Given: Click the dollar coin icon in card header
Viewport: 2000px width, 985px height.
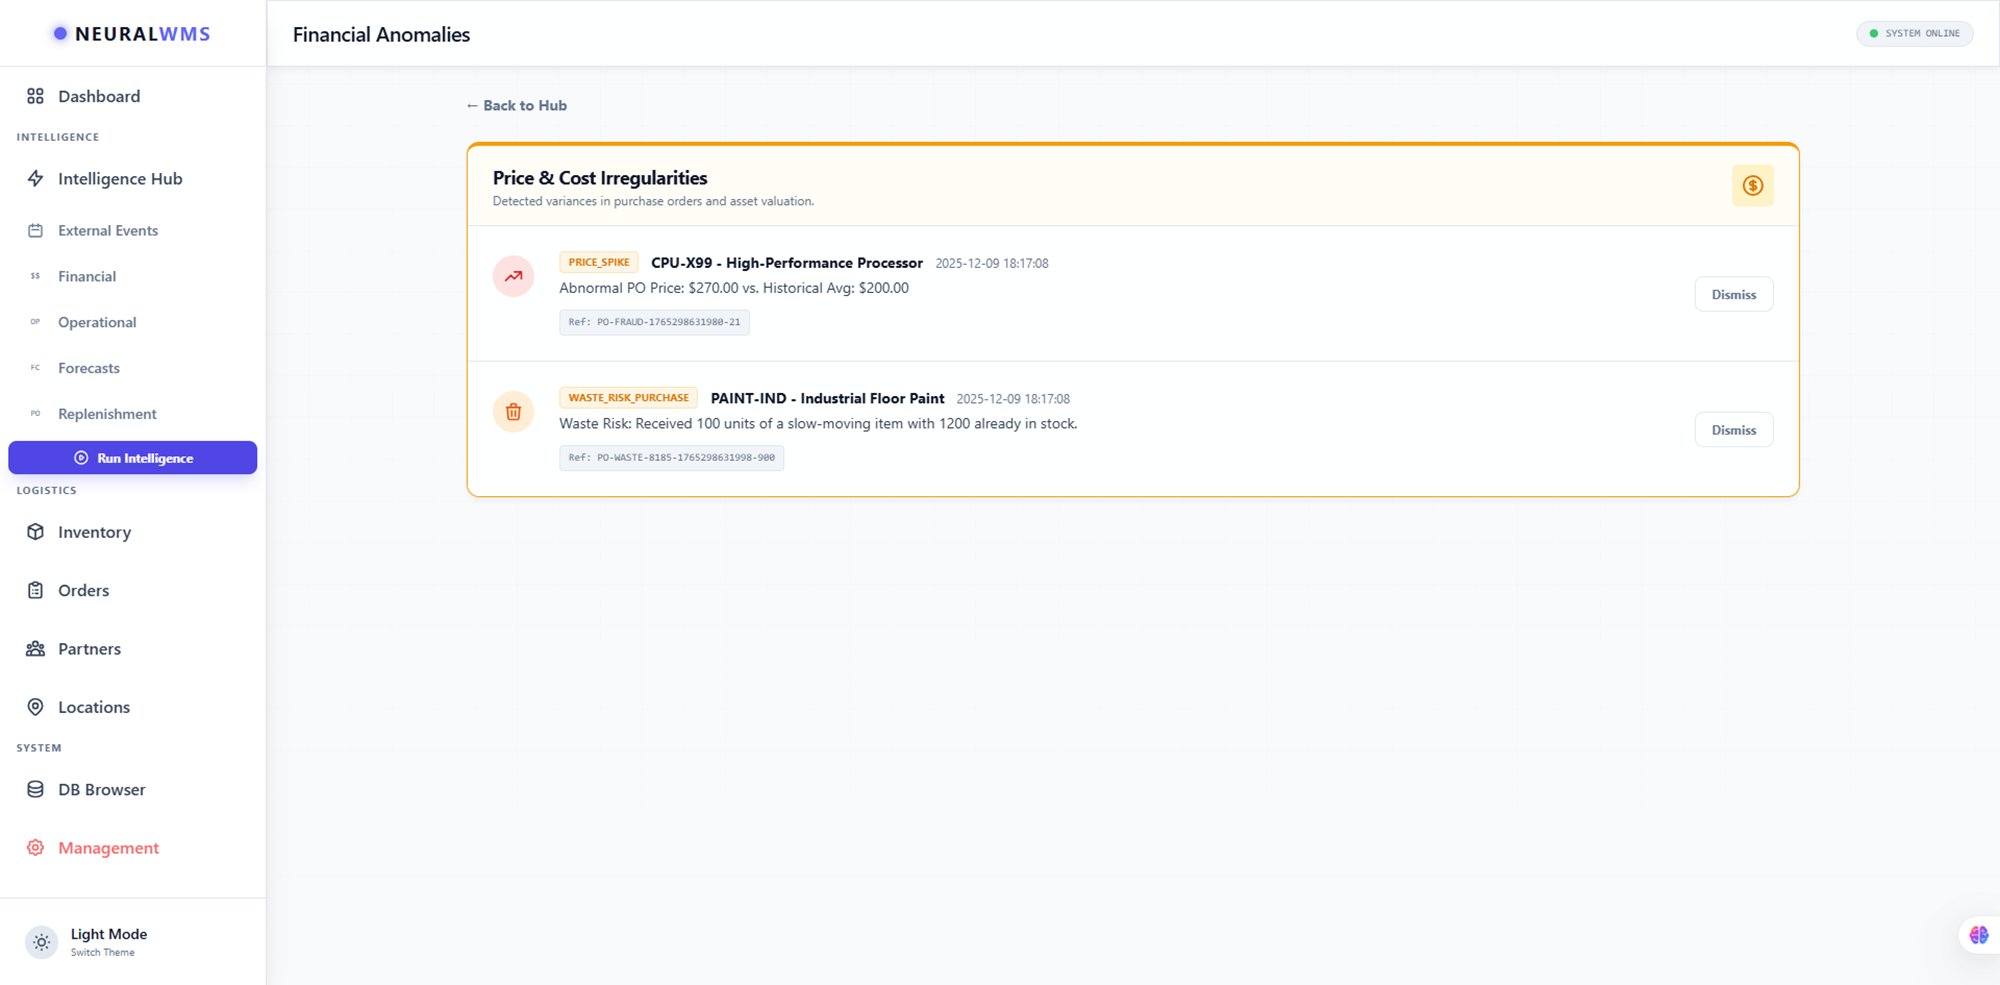Looking at the screenshot, I should [x=1752, y=186].
